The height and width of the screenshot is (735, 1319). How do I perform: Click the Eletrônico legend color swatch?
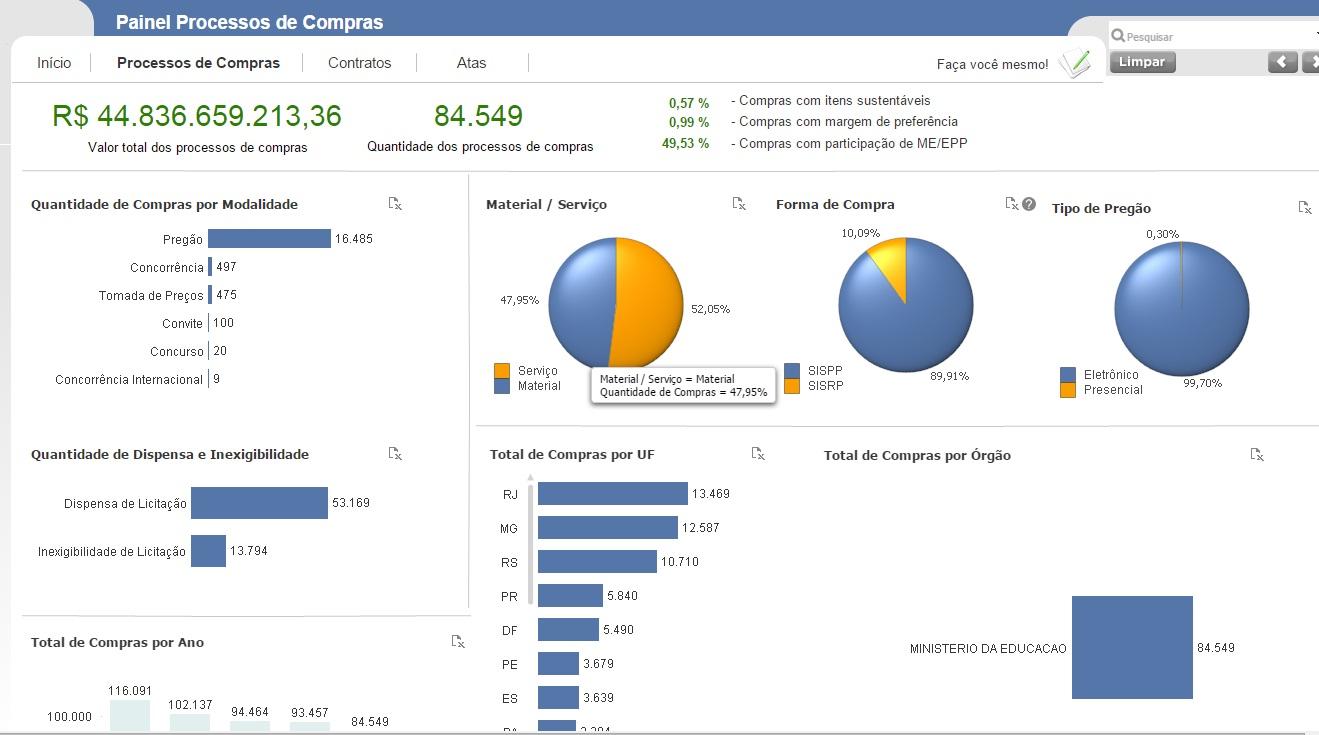[1068, 375]
